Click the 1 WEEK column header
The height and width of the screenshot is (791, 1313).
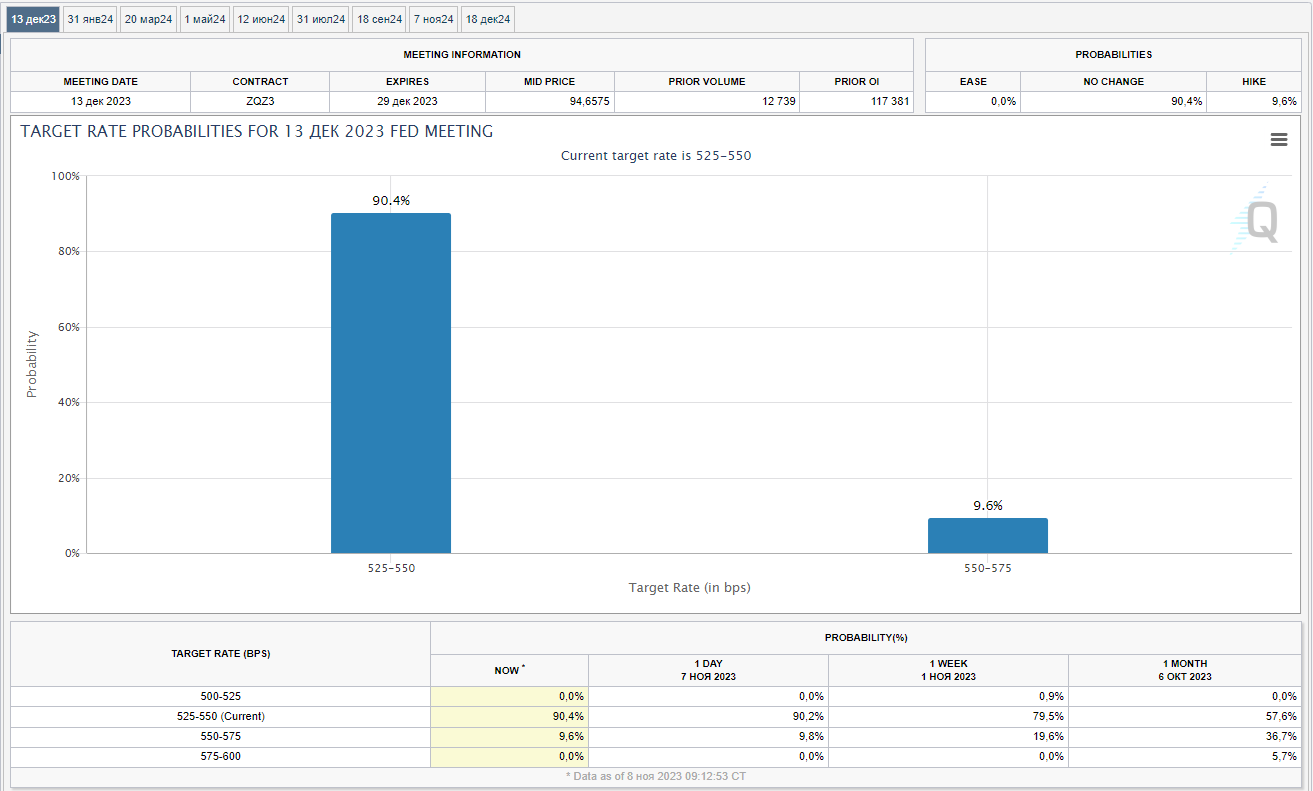(948, 670)
